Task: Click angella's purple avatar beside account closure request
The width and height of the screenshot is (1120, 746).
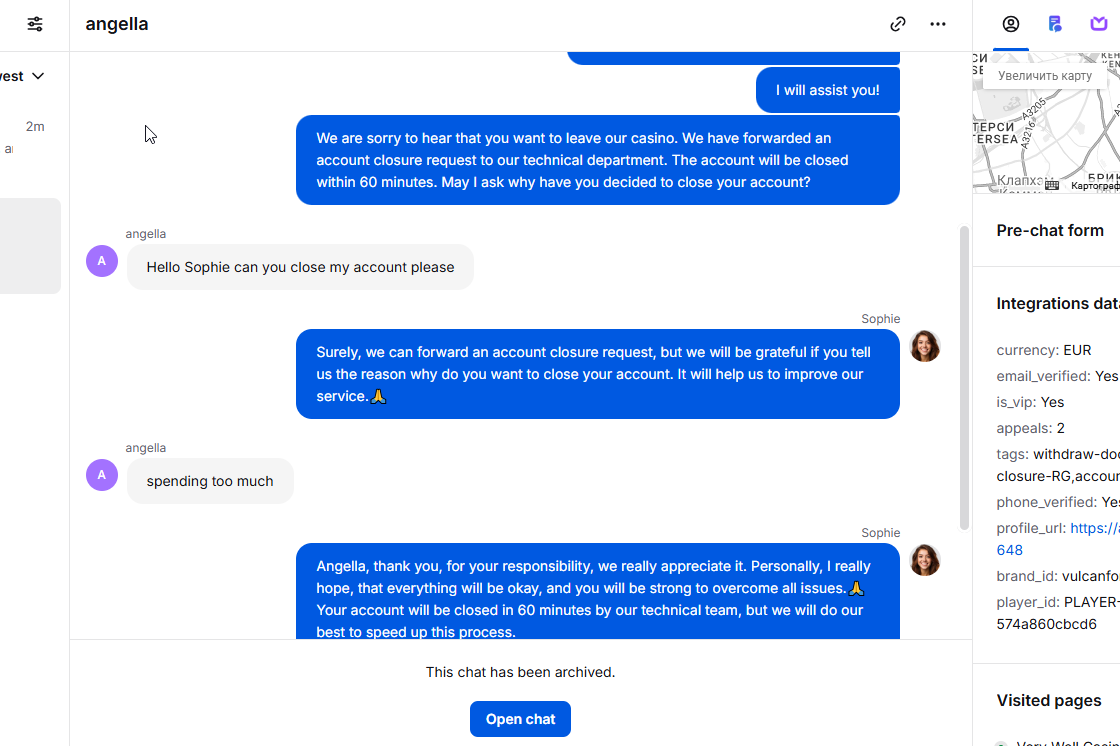Action: [102, 261]
